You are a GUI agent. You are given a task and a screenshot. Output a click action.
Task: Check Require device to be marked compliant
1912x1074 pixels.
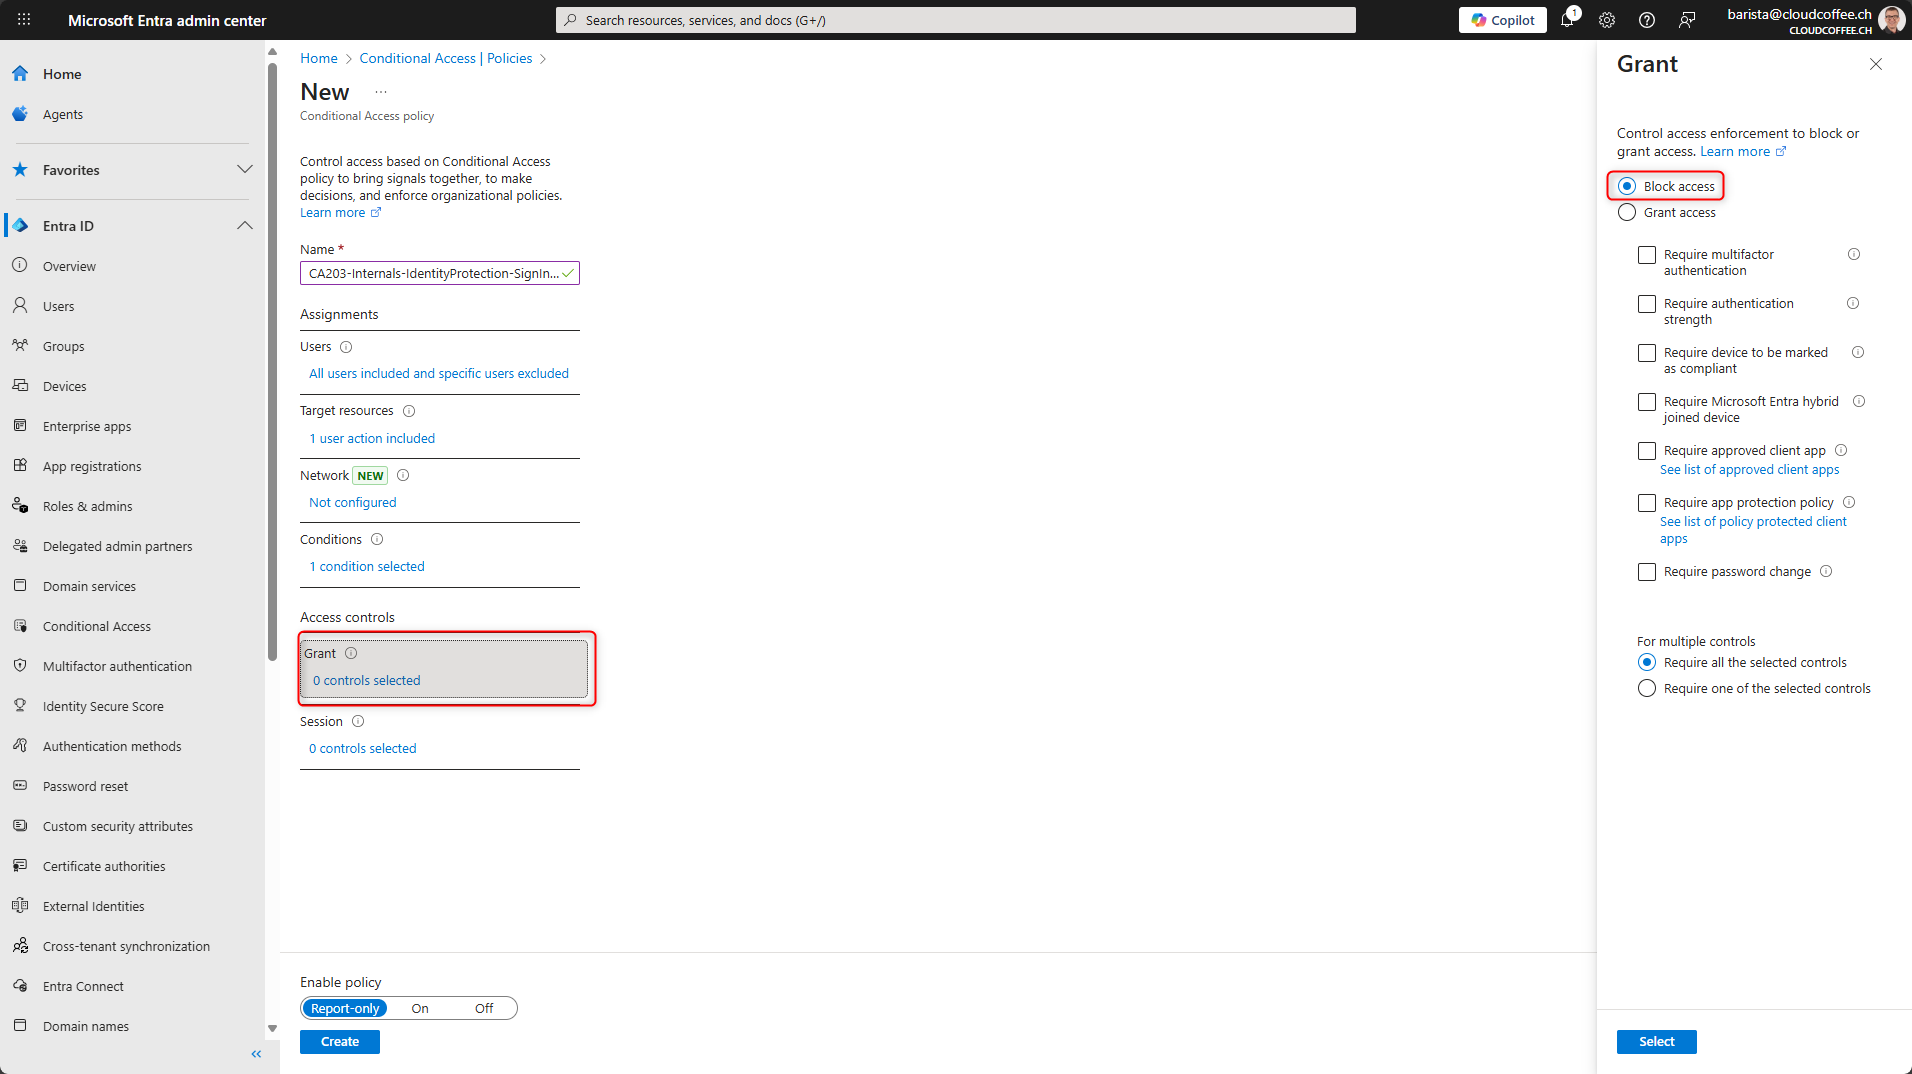pyautogui.click(x=1647, y=353)
